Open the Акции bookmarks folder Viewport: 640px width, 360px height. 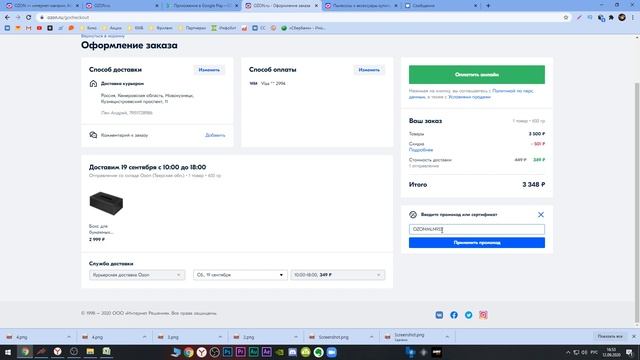(x=112, y=28)
